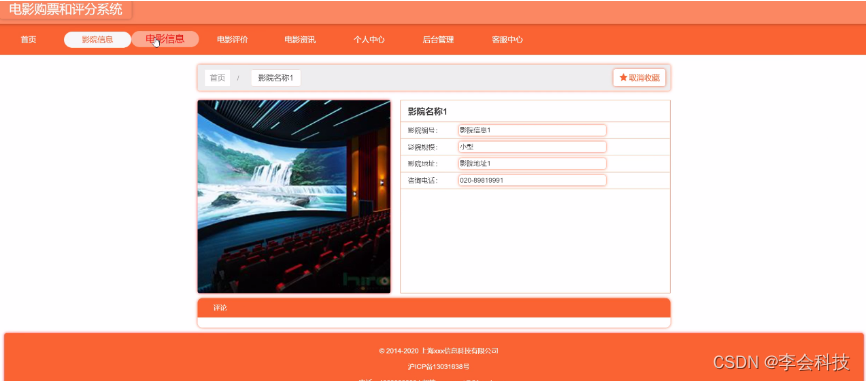The height and width of the screenshot is (381, 866).
Task: Open 个人中心 in the top navigation
Action: (369, 40)
